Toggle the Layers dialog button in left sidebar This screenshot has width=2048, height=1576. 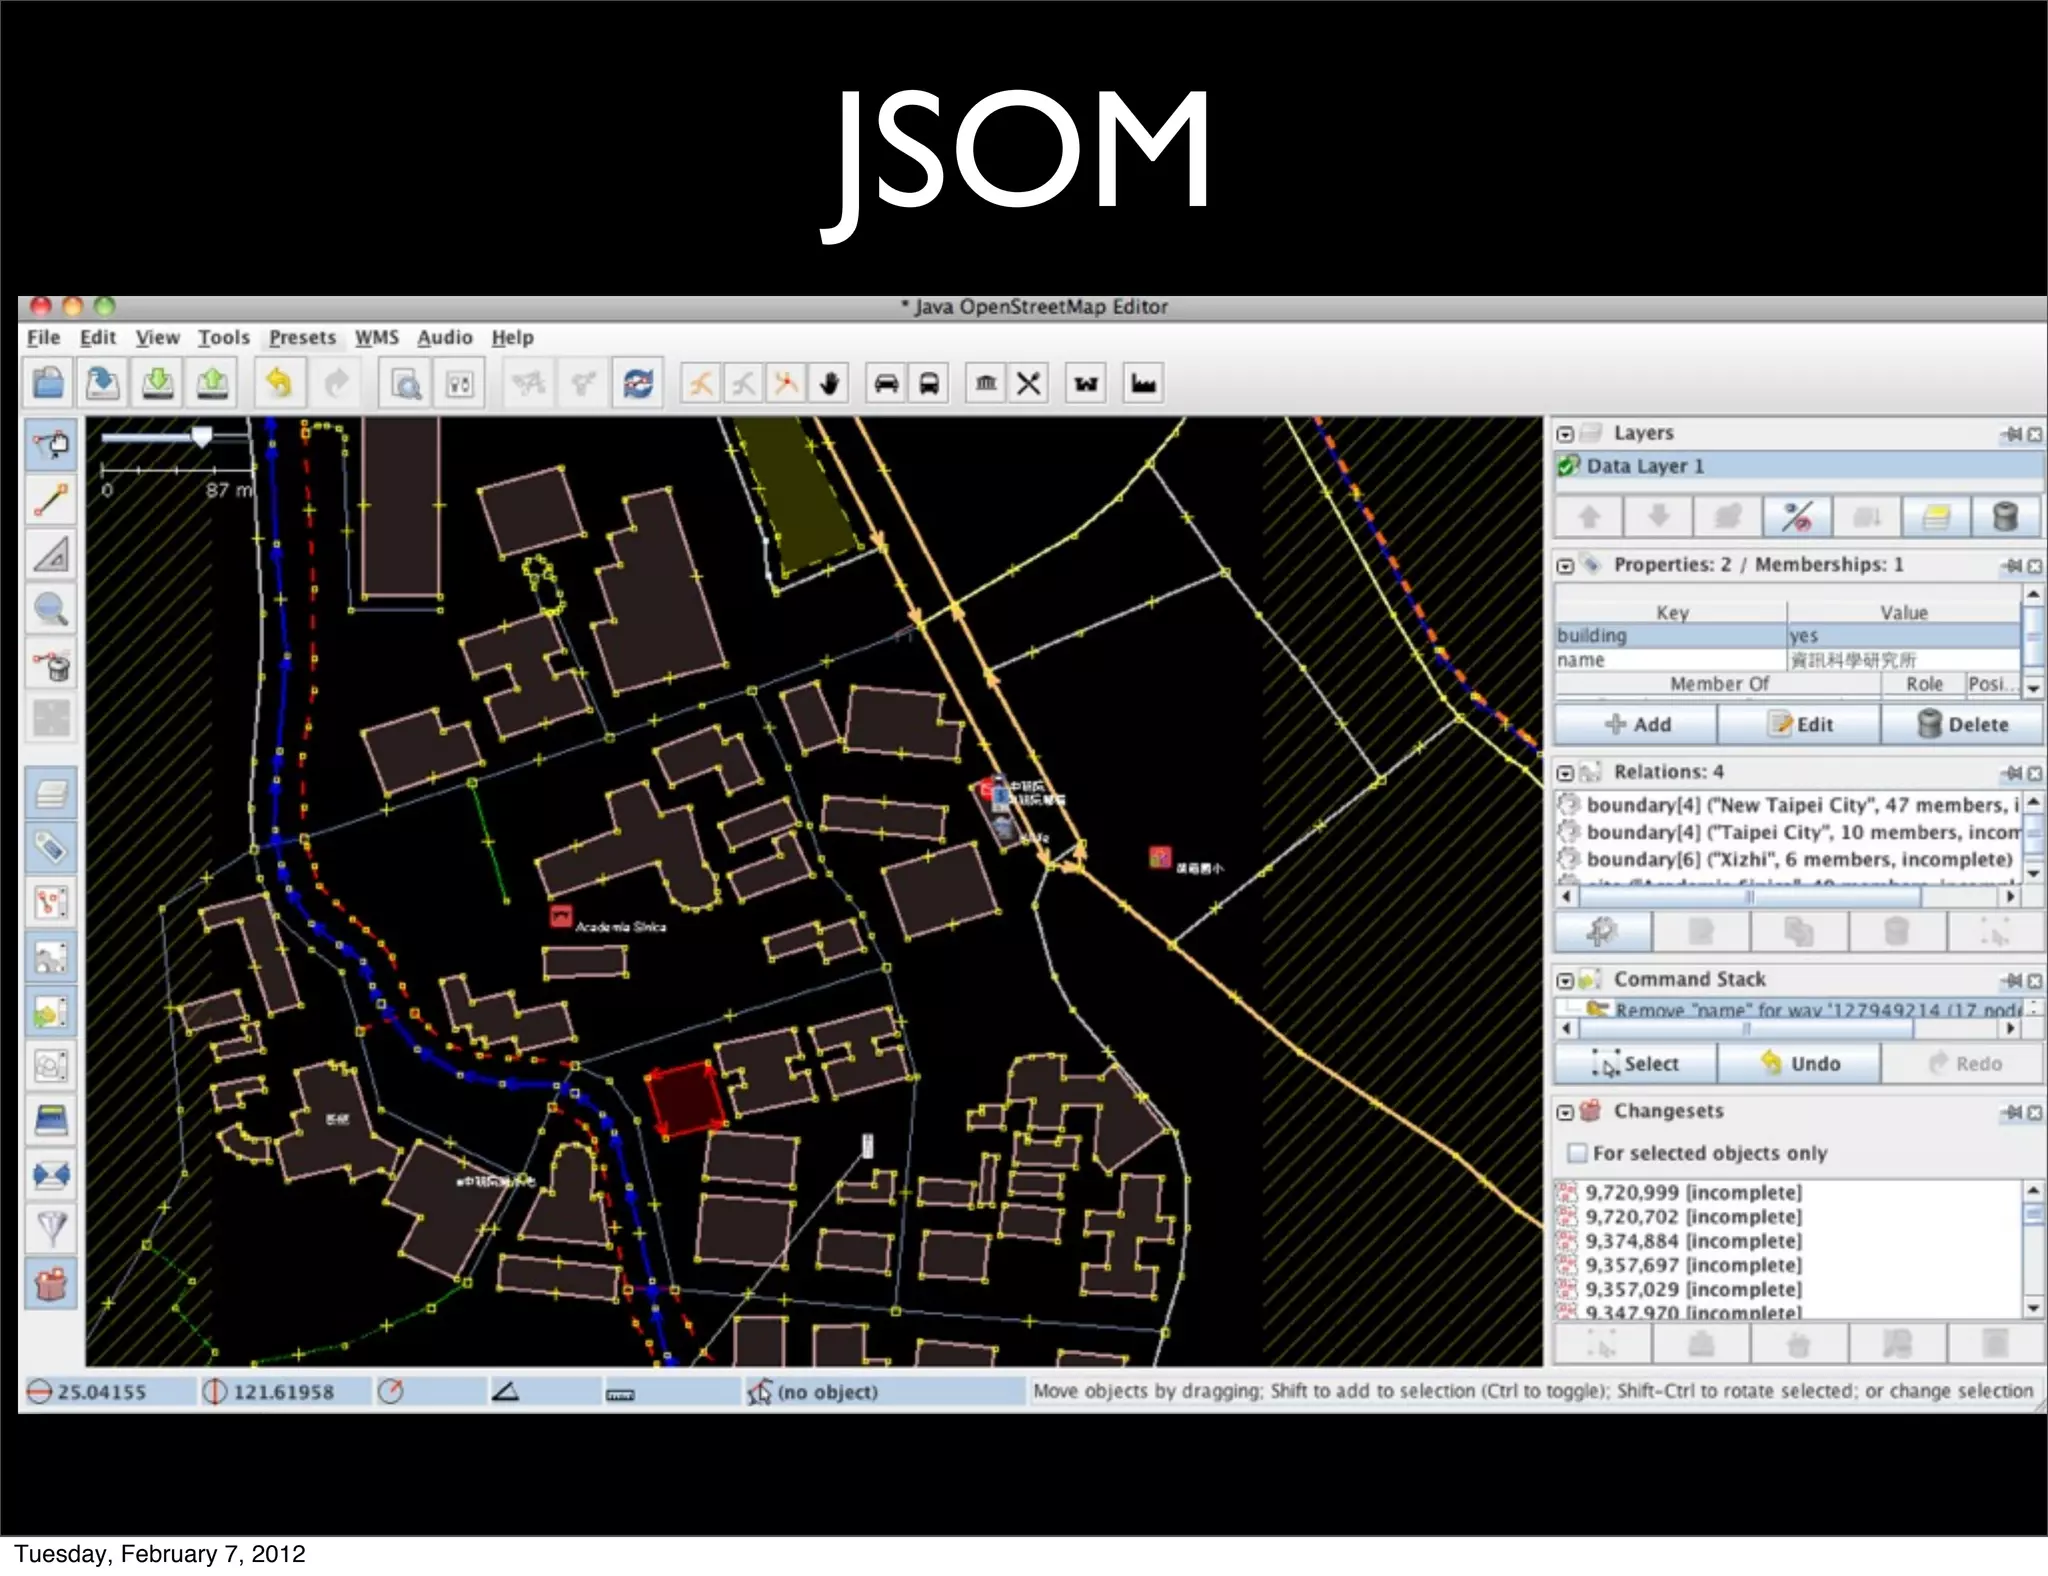click(51, 794)
